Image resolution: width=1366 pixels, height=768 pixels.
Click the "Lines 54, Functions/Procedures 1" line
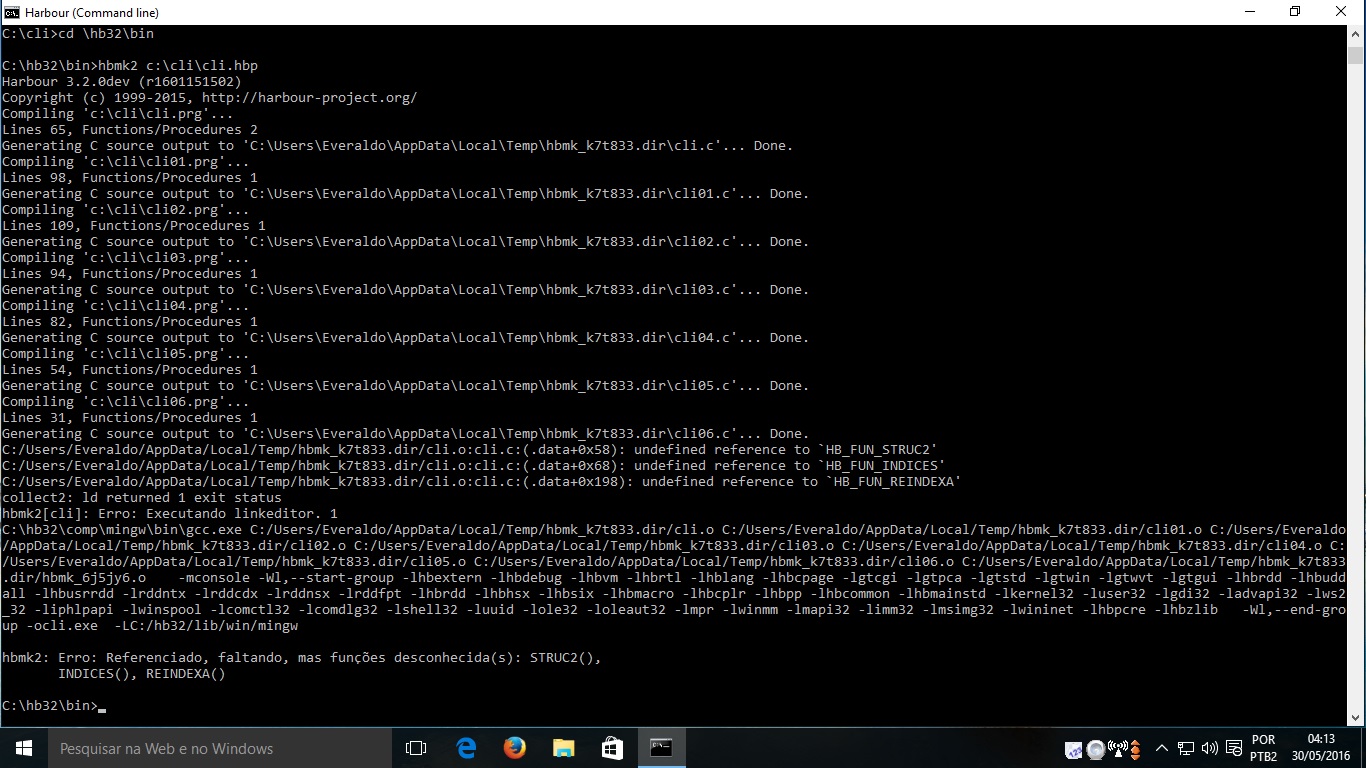coord(130,370)
